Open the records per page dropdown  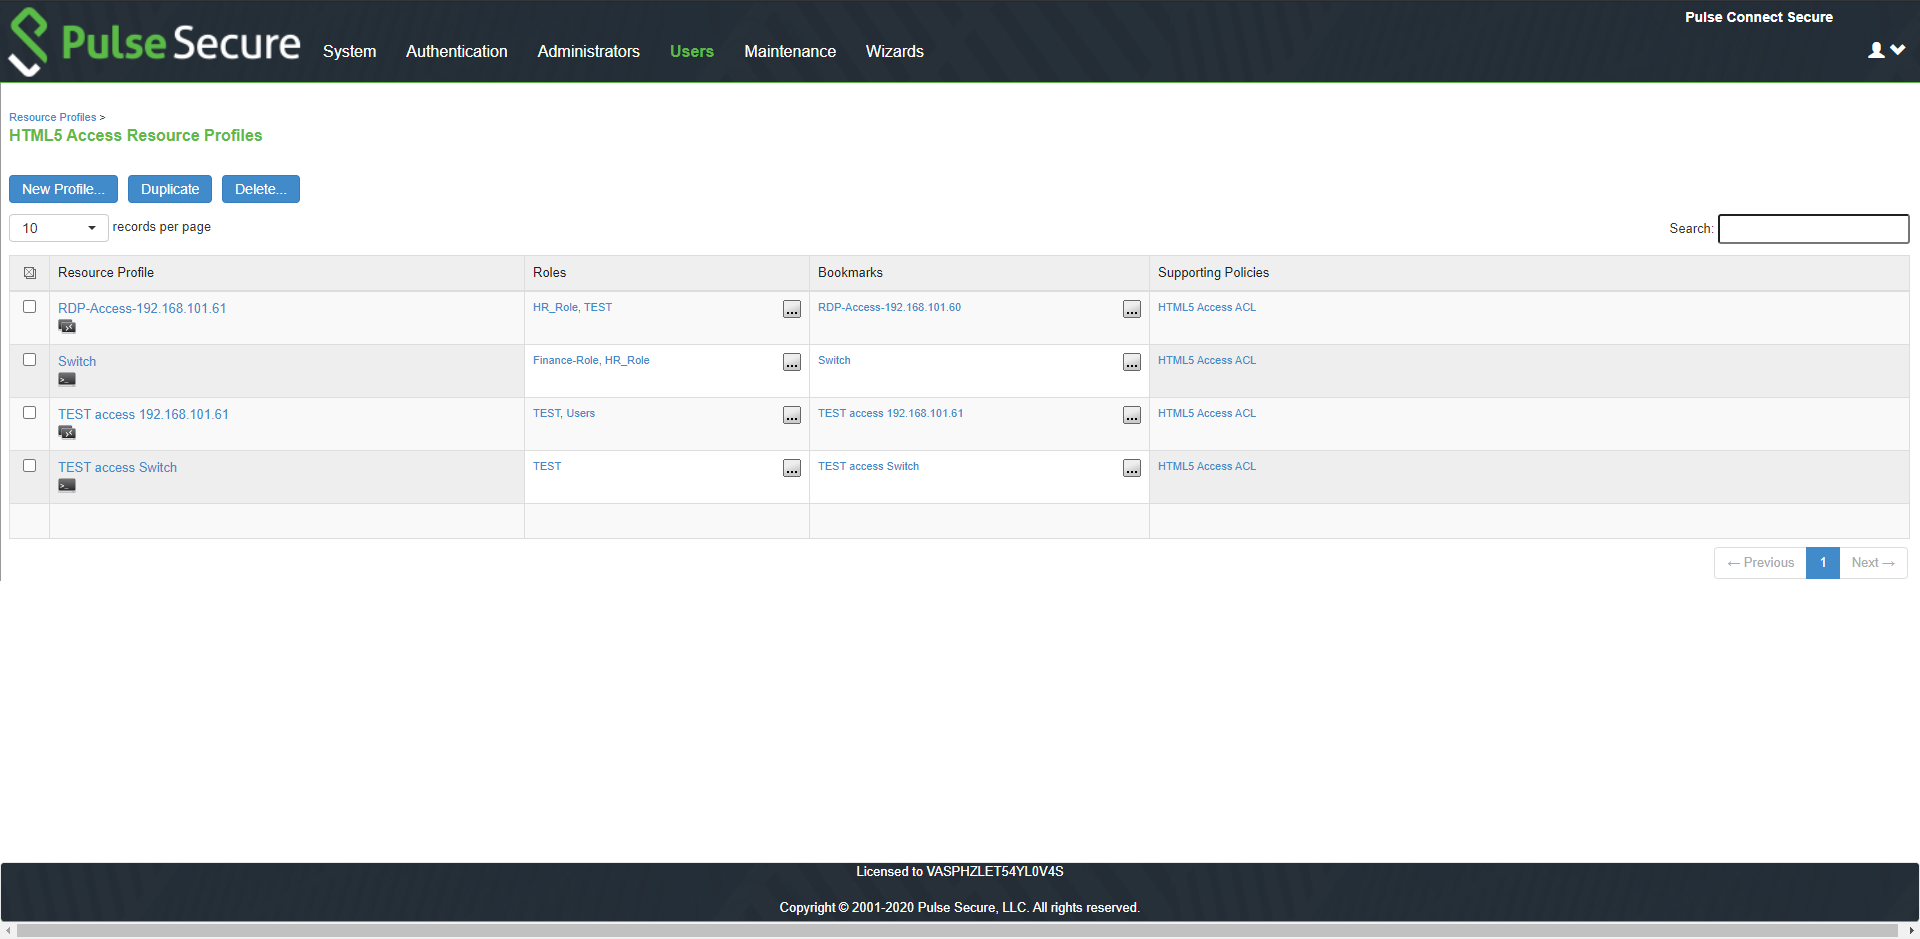coord(58,228)
